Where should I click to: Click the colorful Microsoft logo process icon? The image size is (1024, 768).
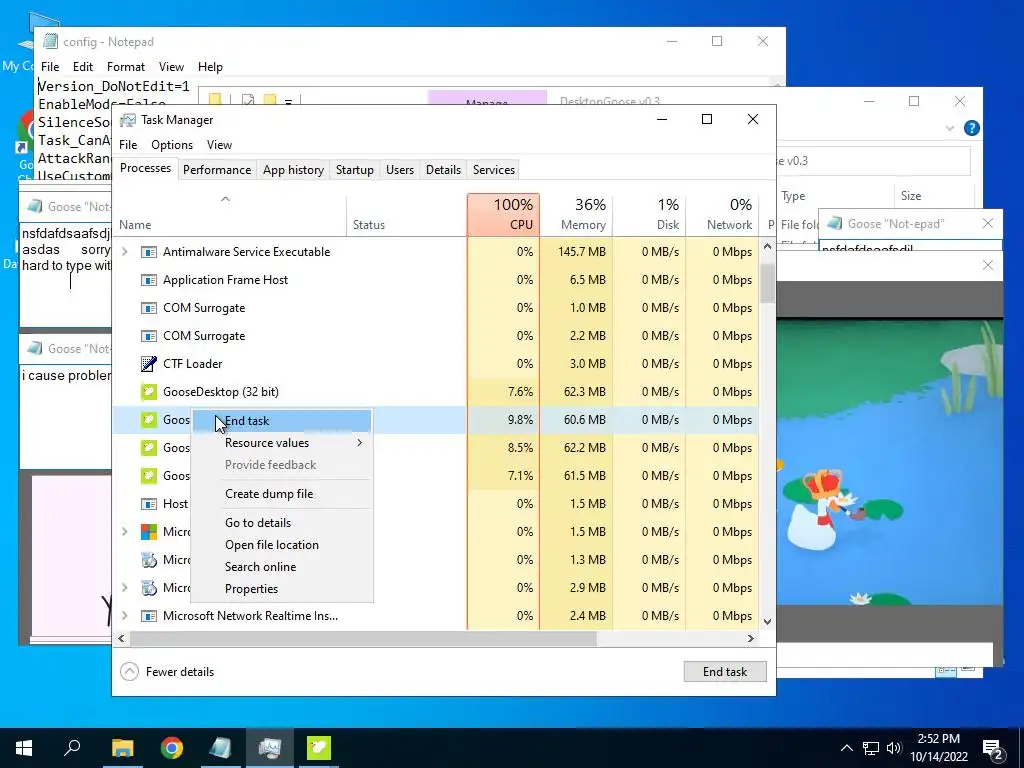[x=149, y=532]
